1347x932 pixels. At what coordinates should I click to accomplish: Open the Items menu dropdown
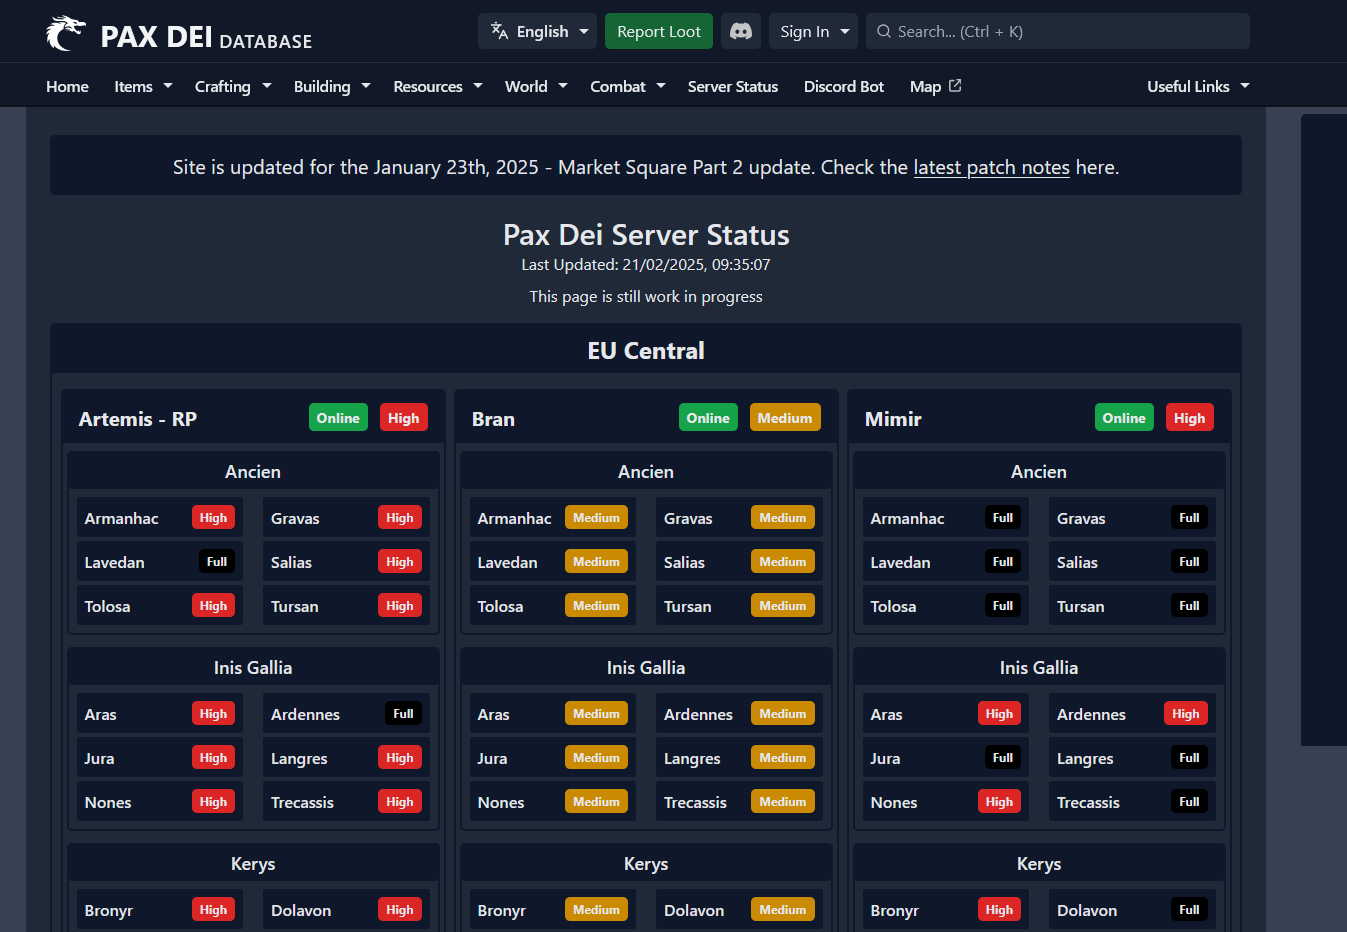pos(143,86)
